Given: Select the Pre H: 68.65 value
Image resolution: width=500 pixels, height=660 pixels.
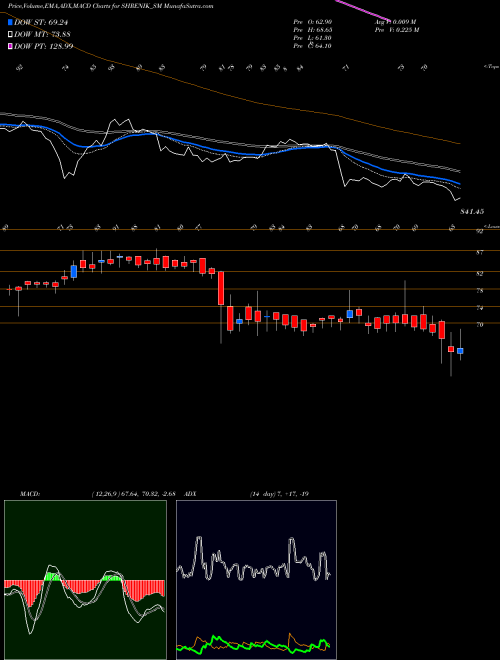Looking at the screenshot, I should 313,30.
